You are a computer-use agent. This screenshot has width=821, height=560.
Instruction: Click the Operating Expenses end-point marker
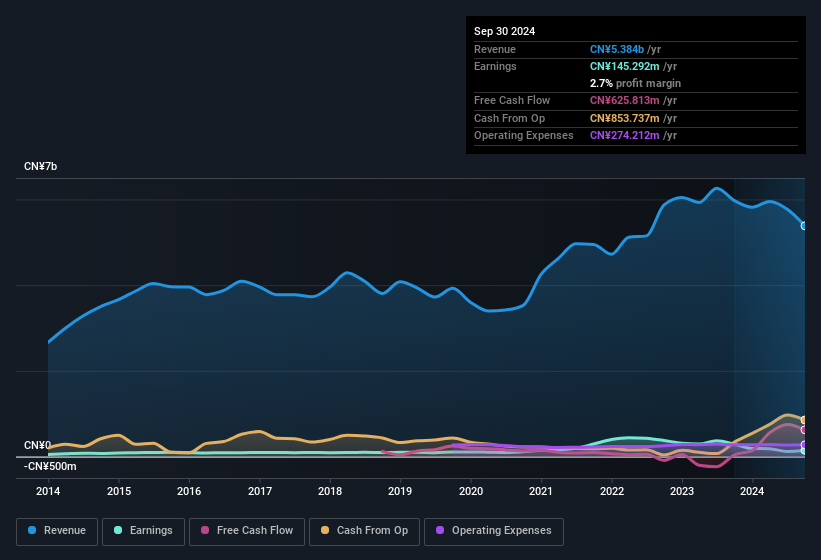(x=804, y=445)
